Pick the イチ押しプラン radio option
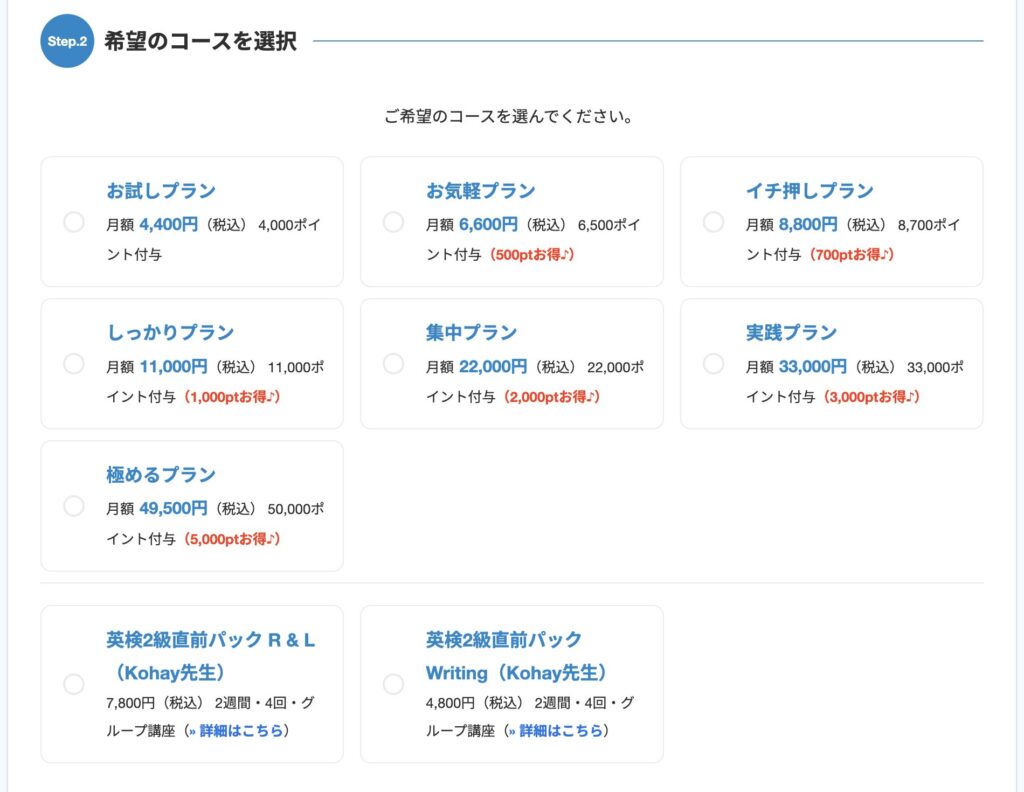The height and width of the screenshot is (792, 1024). point(713,222)
